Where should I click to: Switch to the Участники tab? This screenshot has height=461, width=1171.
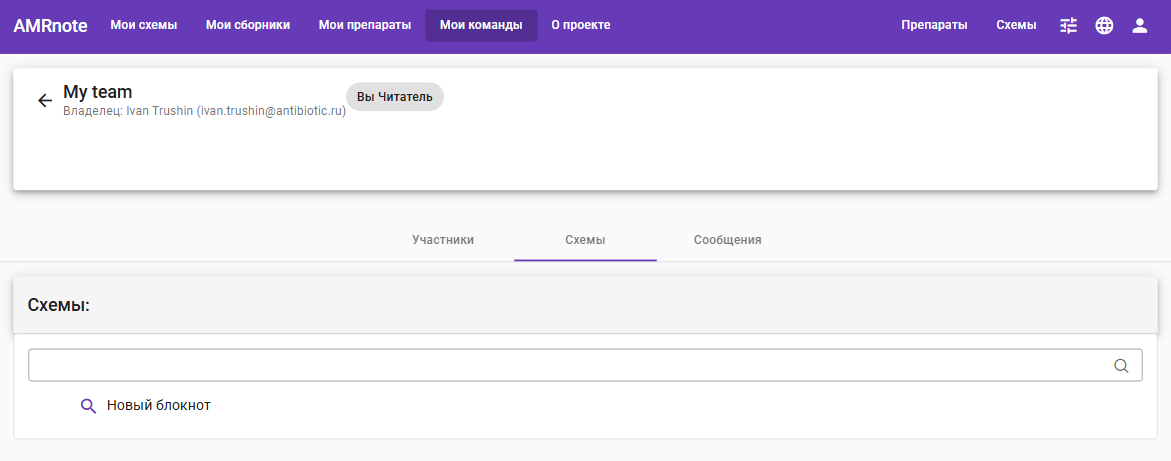(443, 240)
